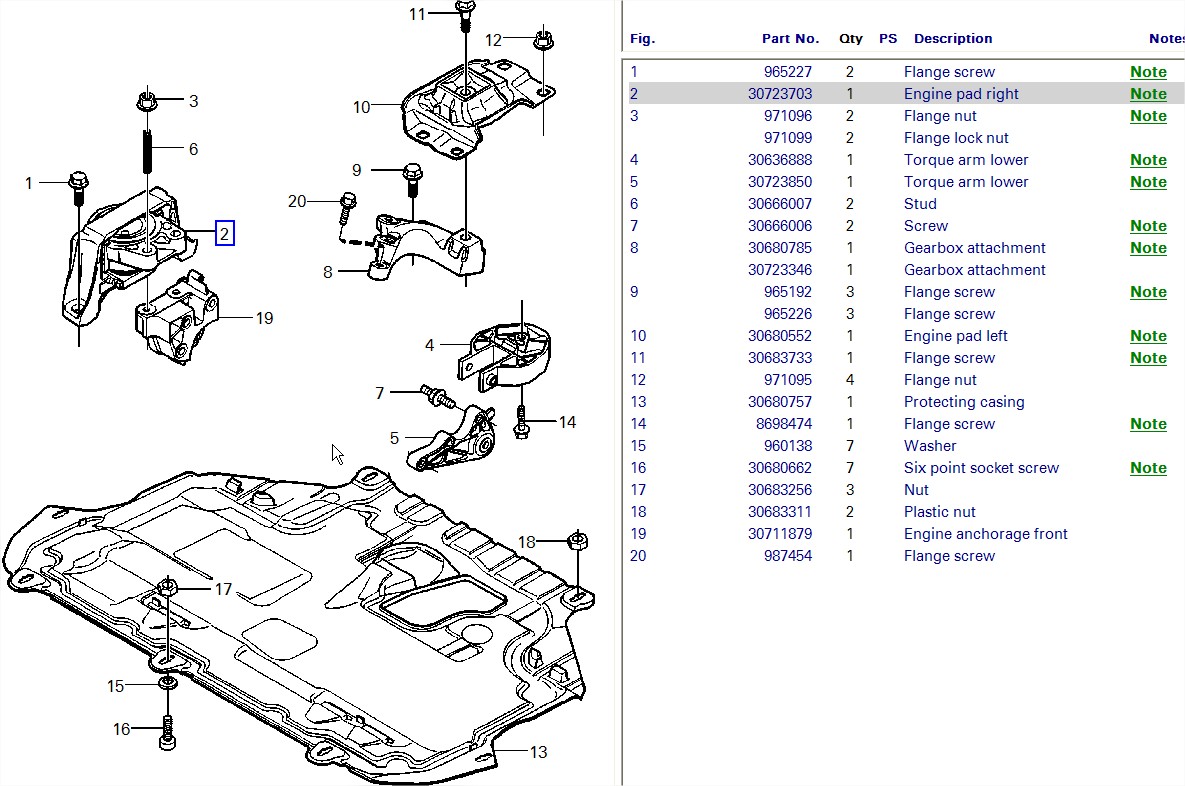The image size is (1185, 786).
Task: Click the Fig. column header
Action: 642,39
